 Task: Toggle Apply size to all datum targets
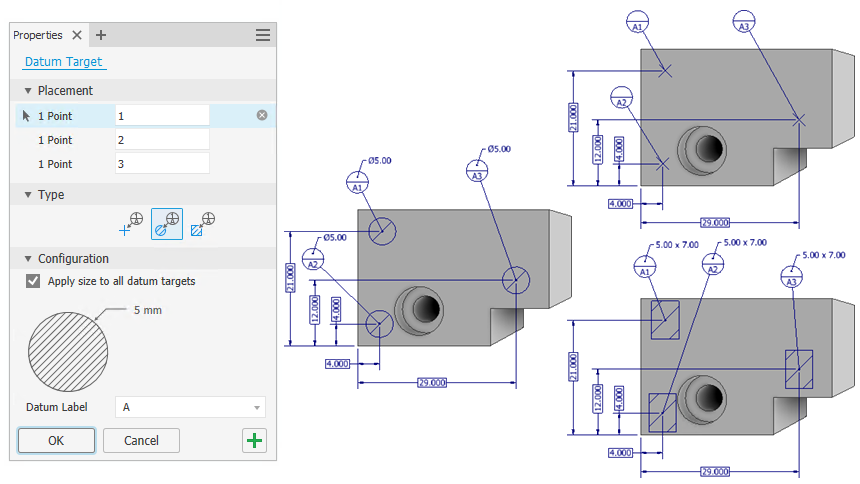tap(33, 281)
